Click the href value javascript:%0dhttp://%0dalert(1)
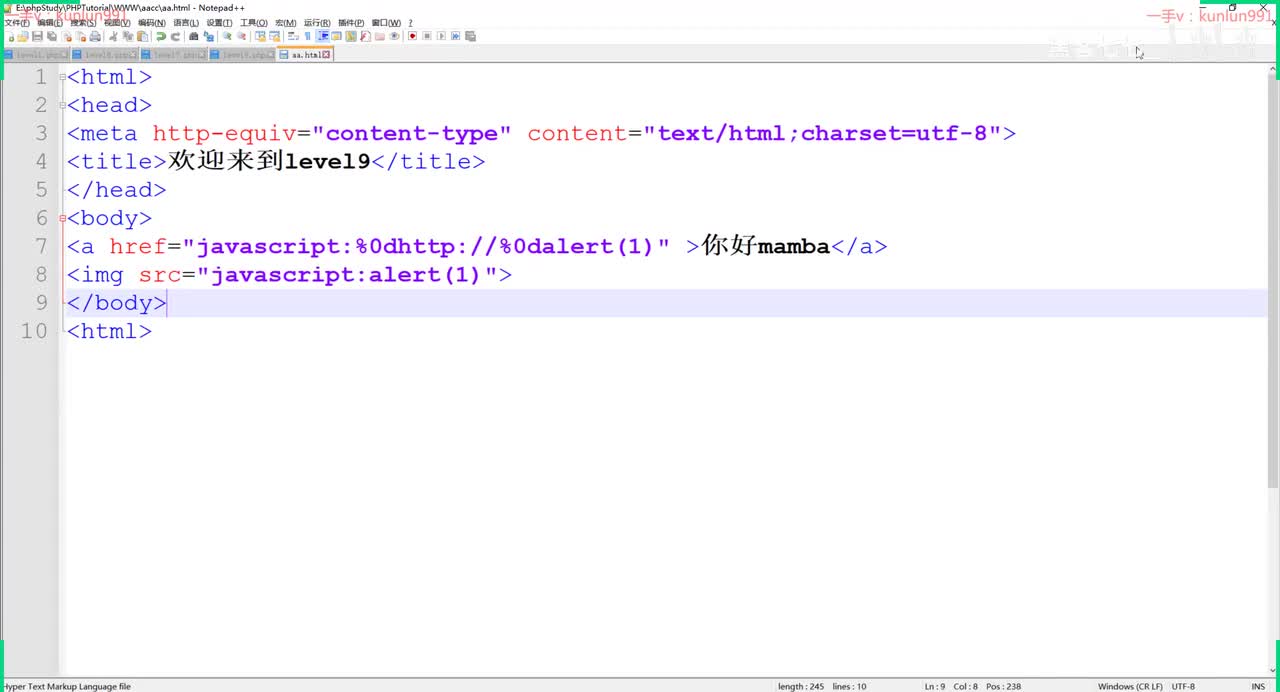The image size is (1280, 692). coord(425,246)
